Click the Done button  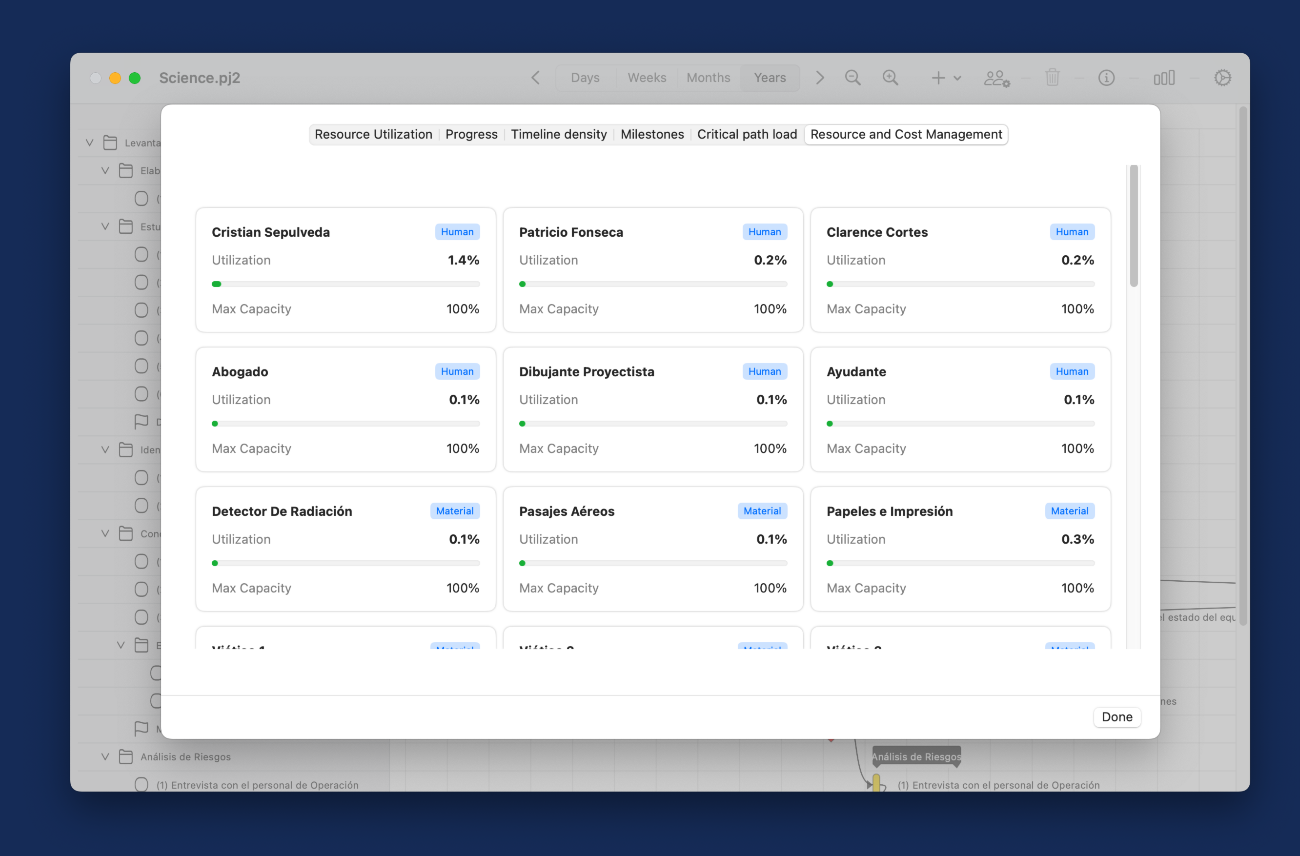coord(1117,717)
